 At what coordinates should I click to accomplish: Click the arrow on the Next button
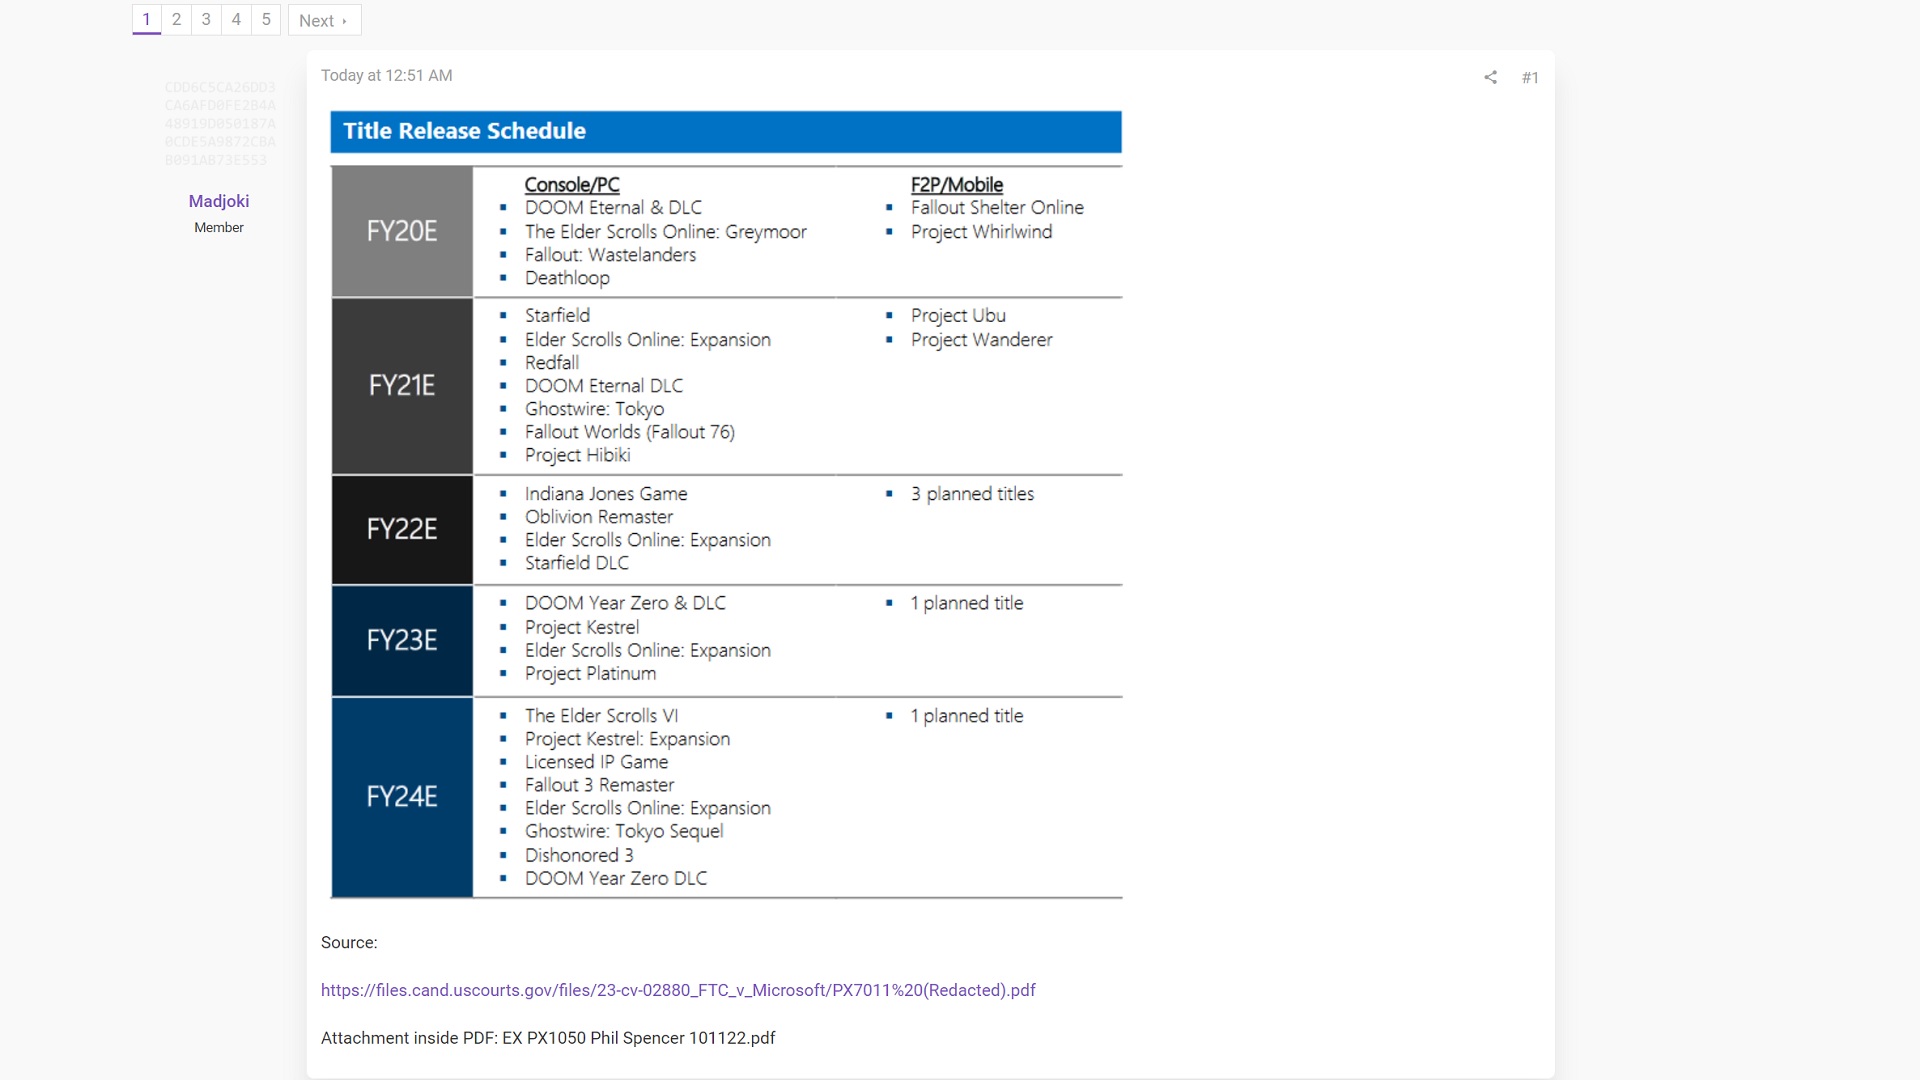point(345,21)
